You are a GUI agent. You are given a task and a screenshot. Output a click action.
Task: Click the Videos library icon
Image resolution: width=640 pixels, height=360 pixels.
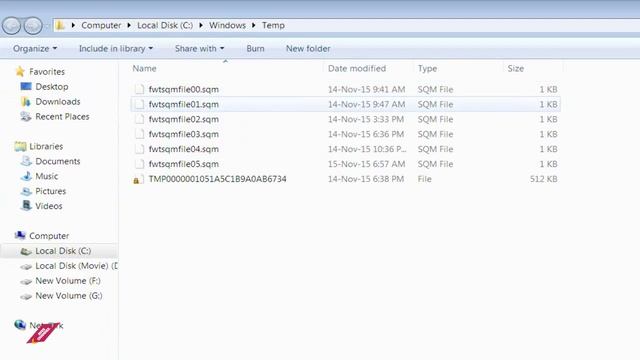(26, 206)
